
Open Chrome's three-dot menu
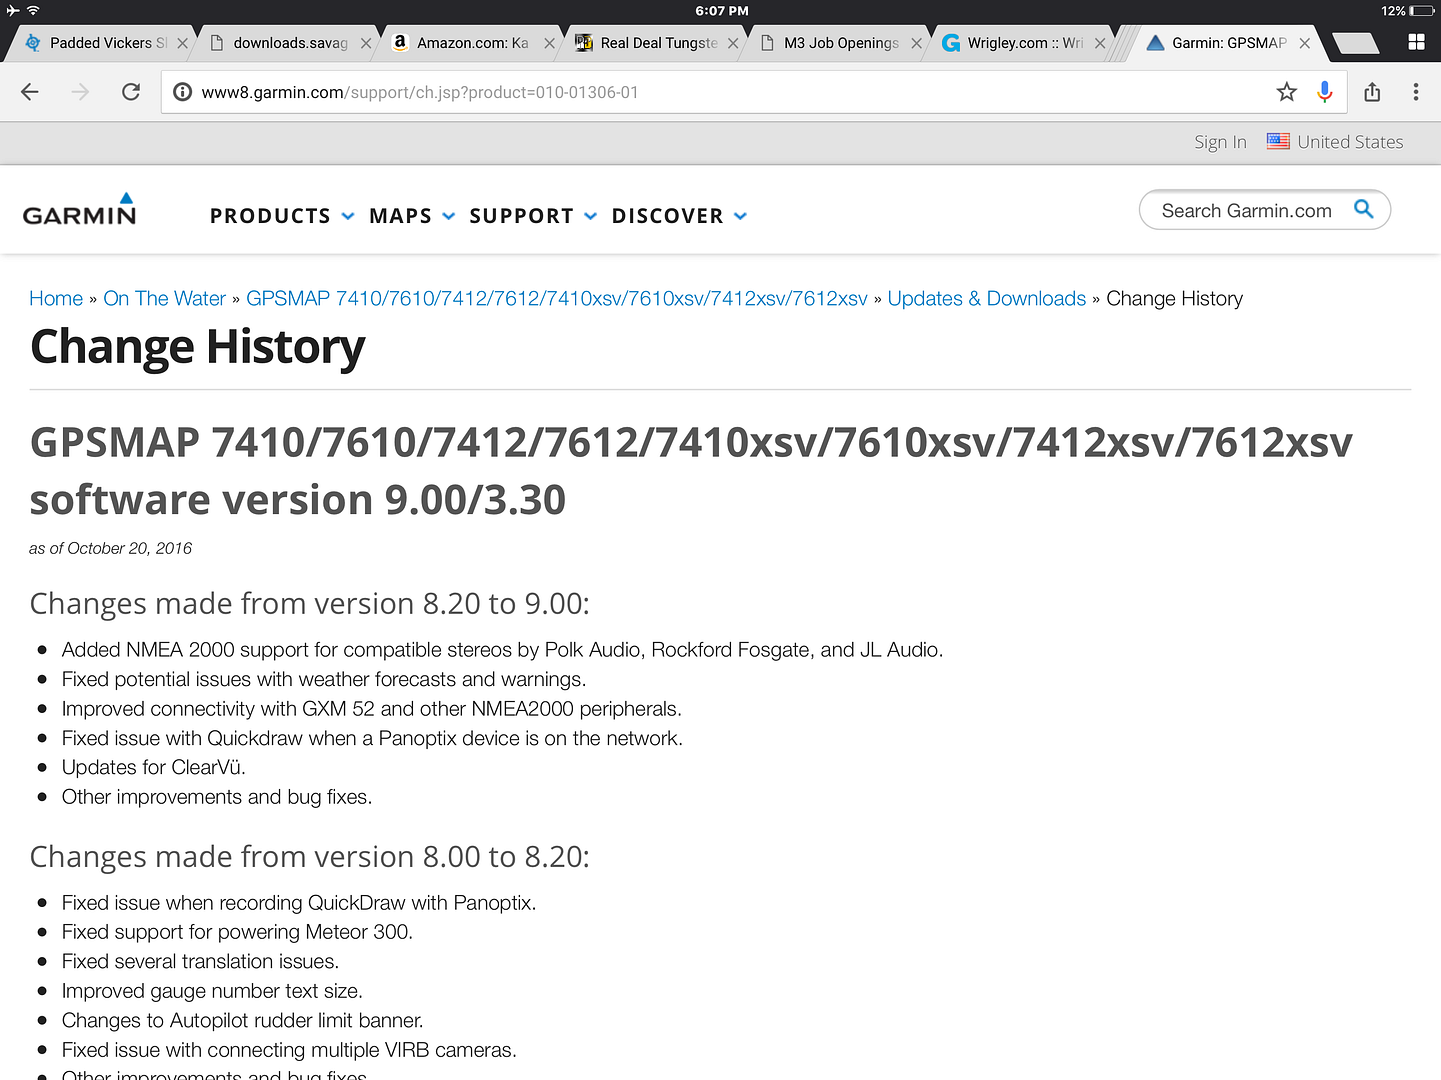coord(1416,92)
